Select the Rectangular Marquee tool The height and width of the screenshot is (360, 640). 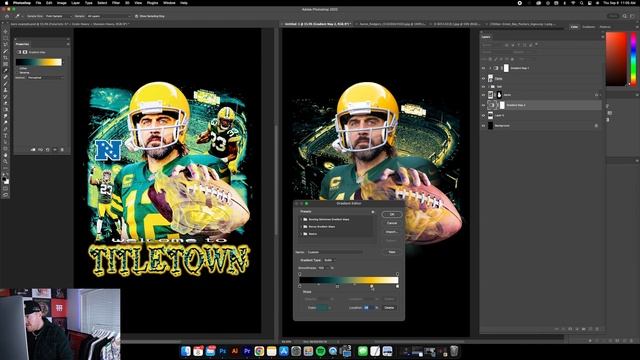pos(5,38)
